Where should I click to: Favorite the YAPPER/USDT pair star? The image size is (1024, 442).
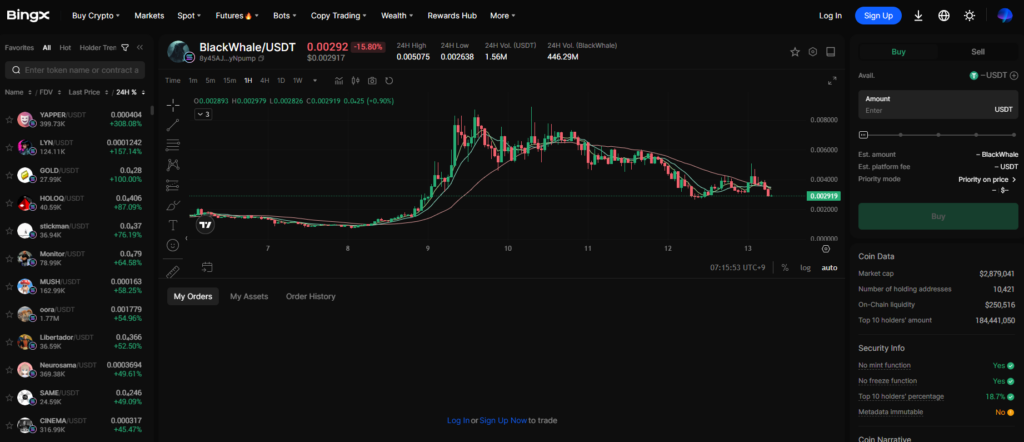9,119
